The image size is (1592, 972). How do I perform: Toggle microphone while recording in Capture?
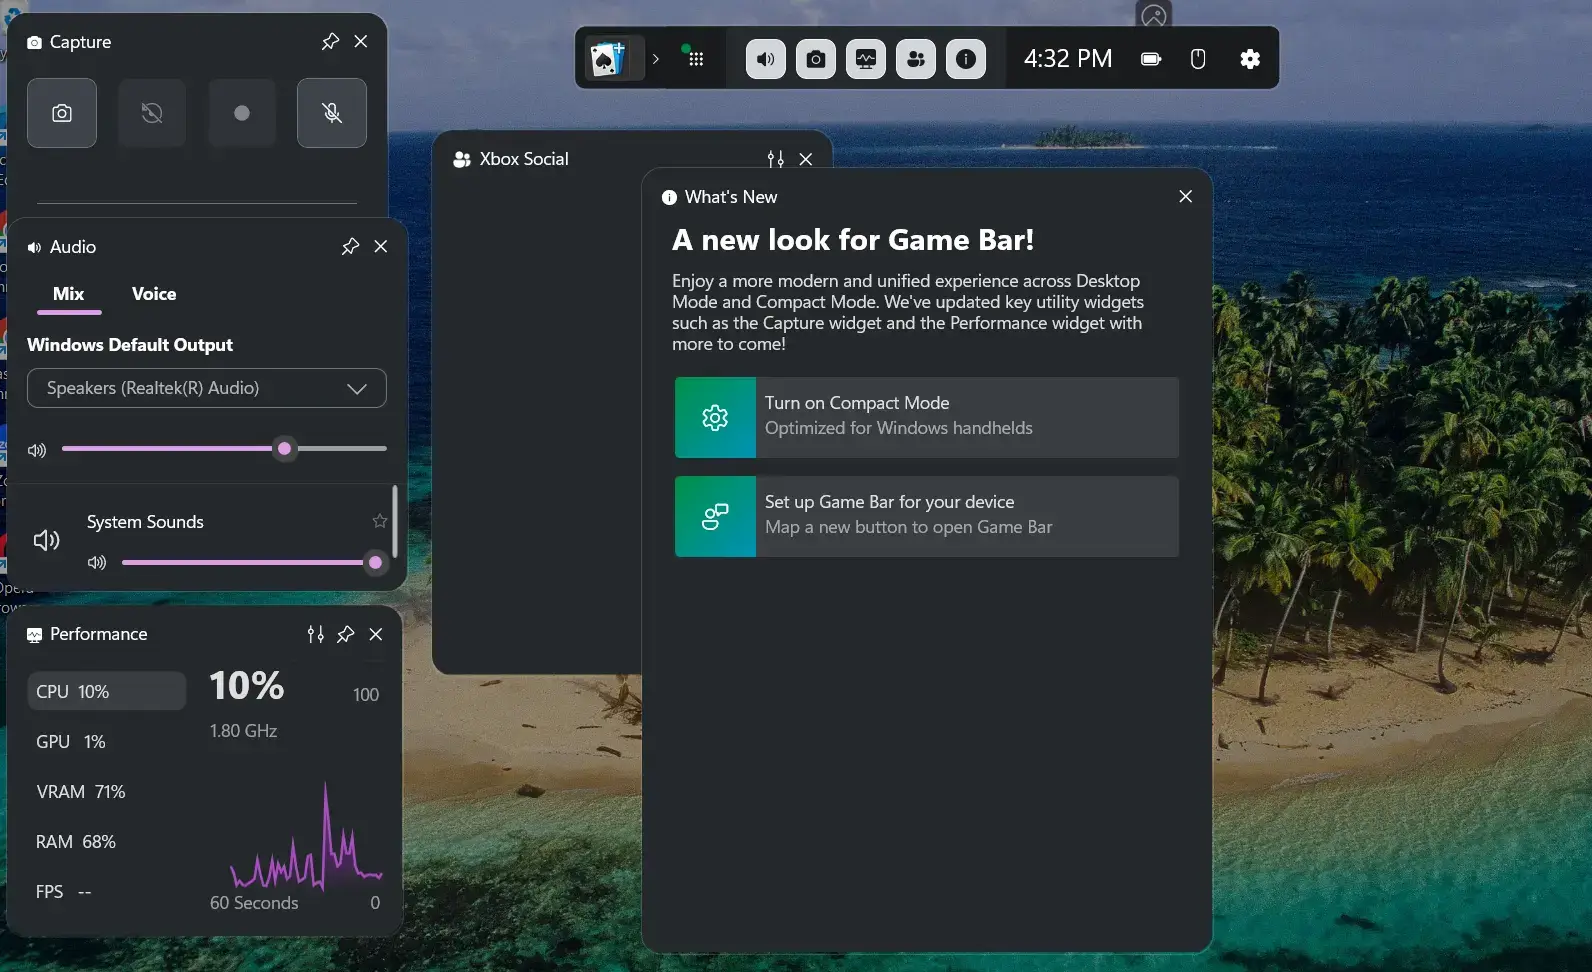(x=332, y=113)
